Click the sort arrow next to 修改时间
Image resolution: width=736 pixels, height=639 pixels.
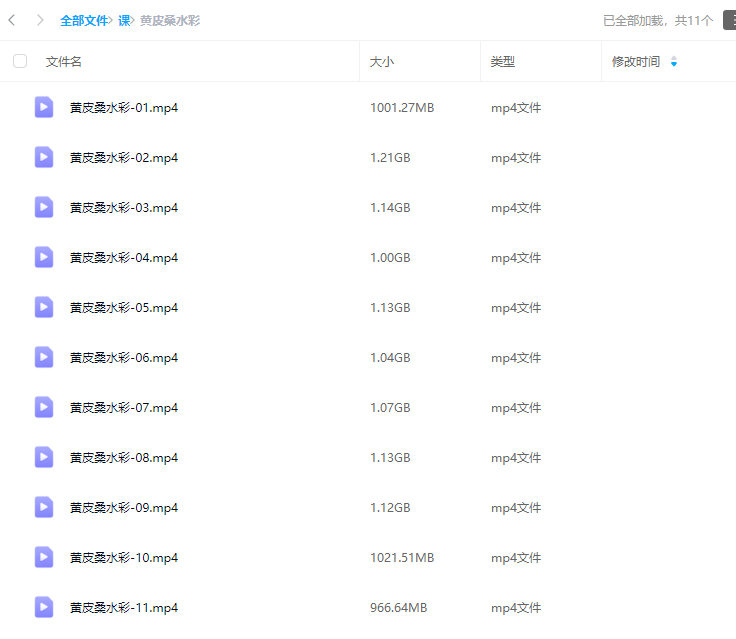coord(674,62)
